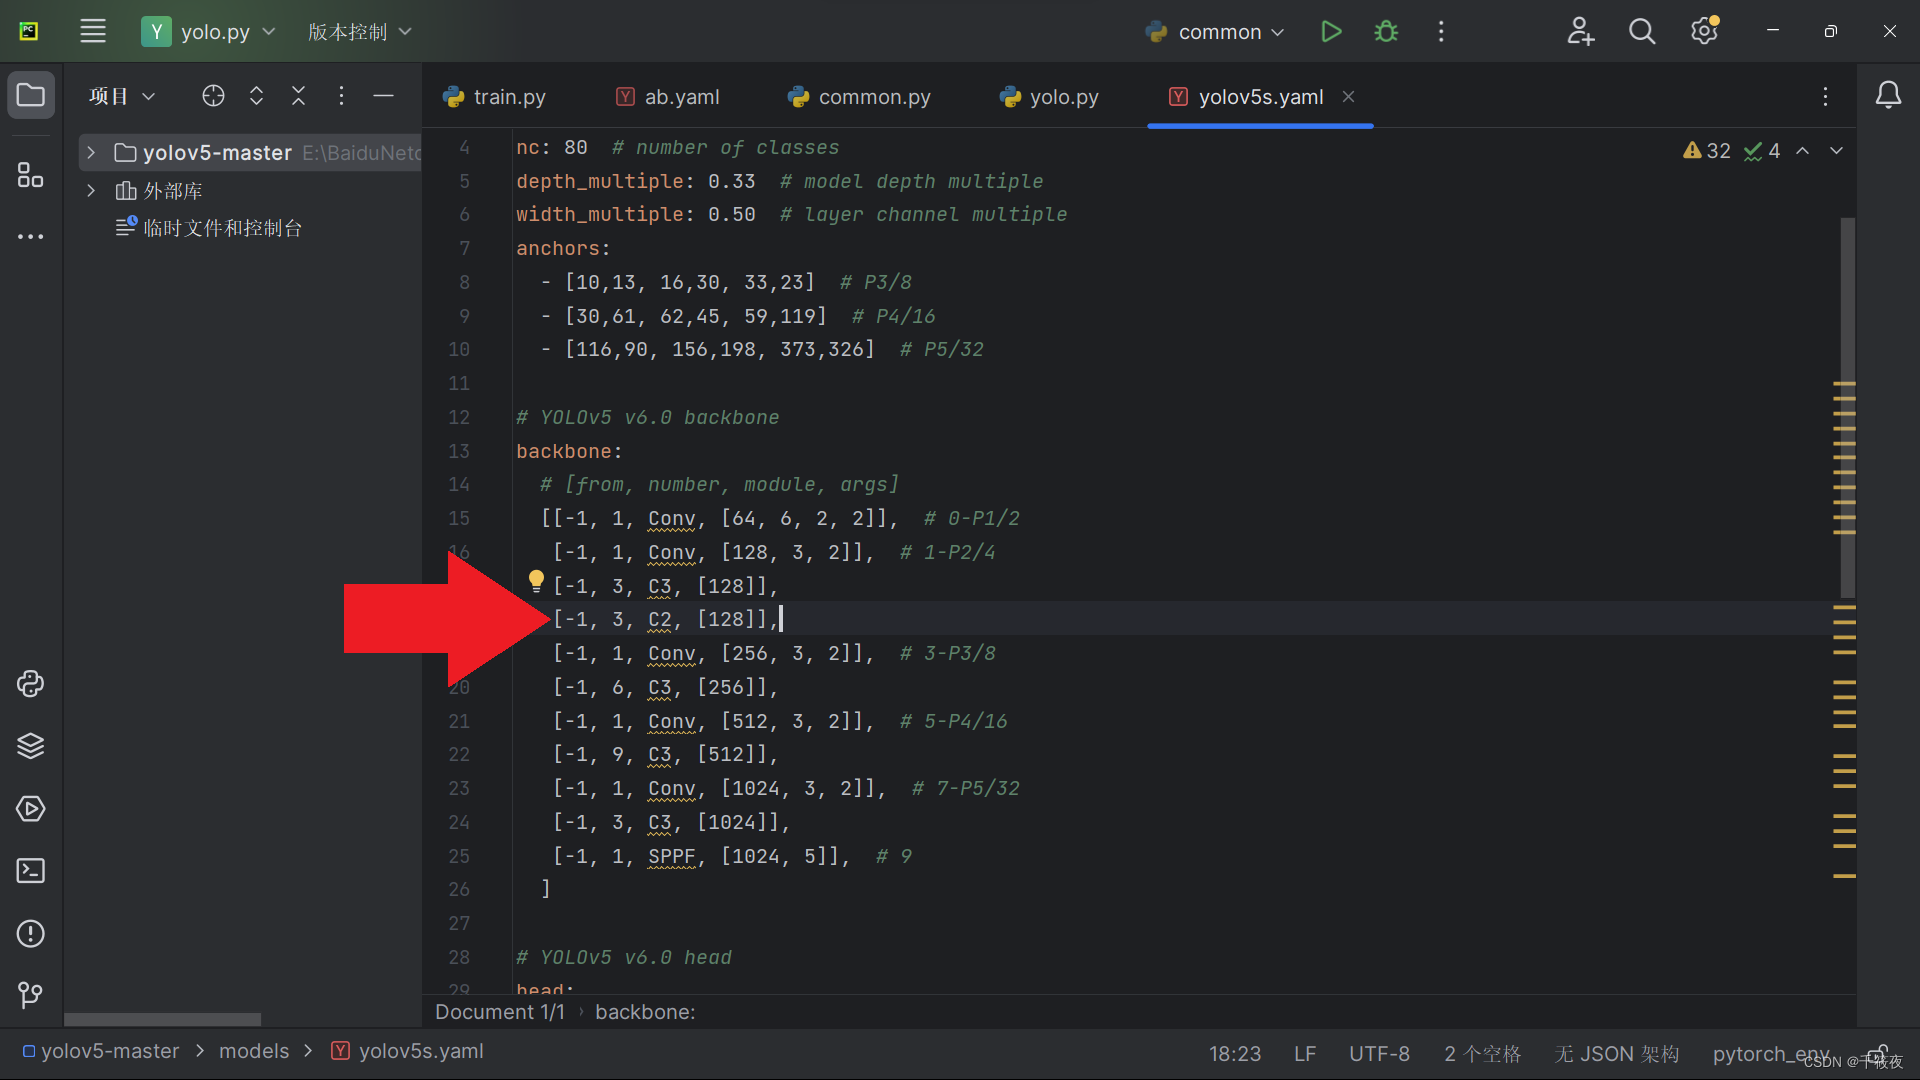This screenshot has height=1080, width=1920.
Task: Toggle the Project tool window folder icon
Action: pos(31,96)
